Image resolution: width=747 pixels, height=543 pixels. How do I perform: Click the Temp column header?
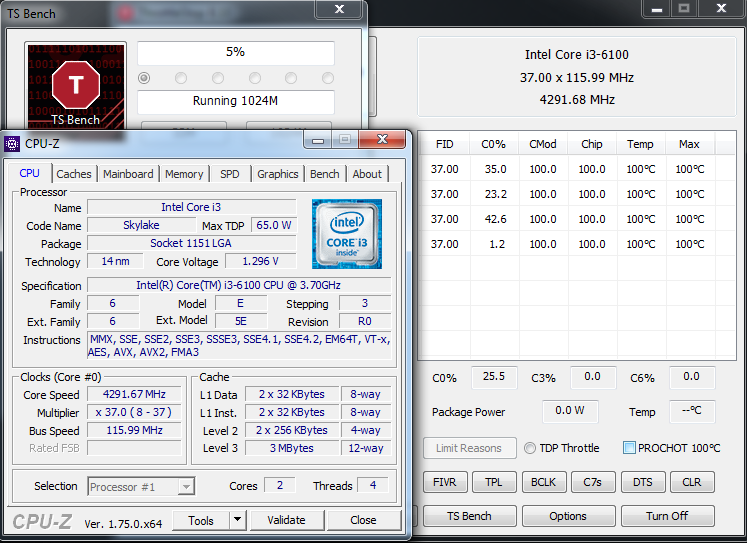[640, 144]
